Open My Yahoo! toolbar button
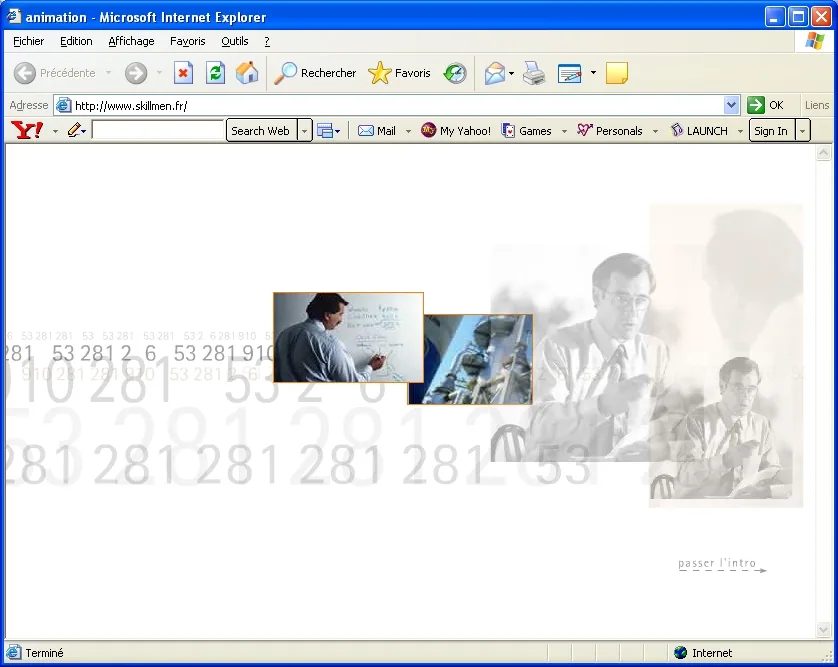The height and width of the screenshot is (667, 838). [456, 130]
